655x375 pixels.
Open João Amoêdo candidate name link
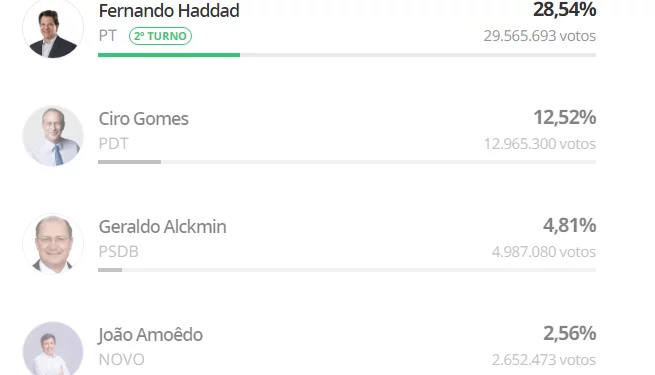tap(150, 334)
